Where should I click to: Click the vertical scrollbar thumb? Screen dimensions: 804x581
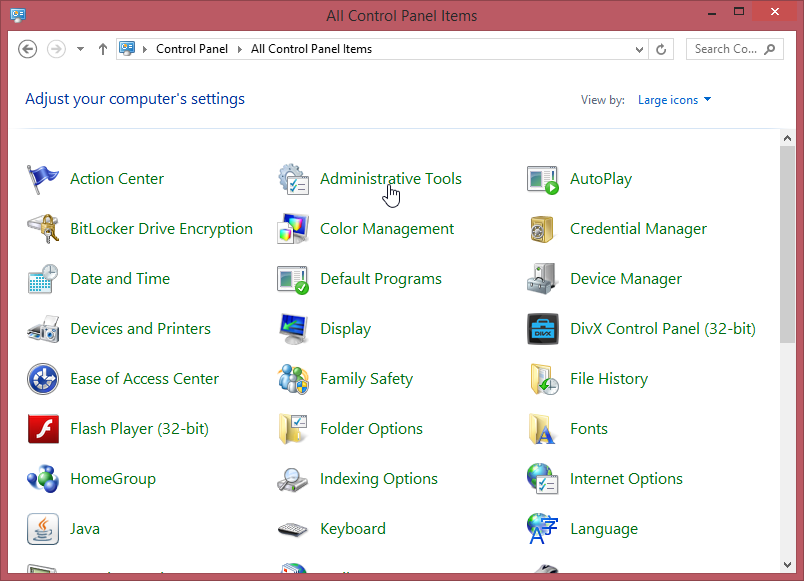[x=787, y=244]
